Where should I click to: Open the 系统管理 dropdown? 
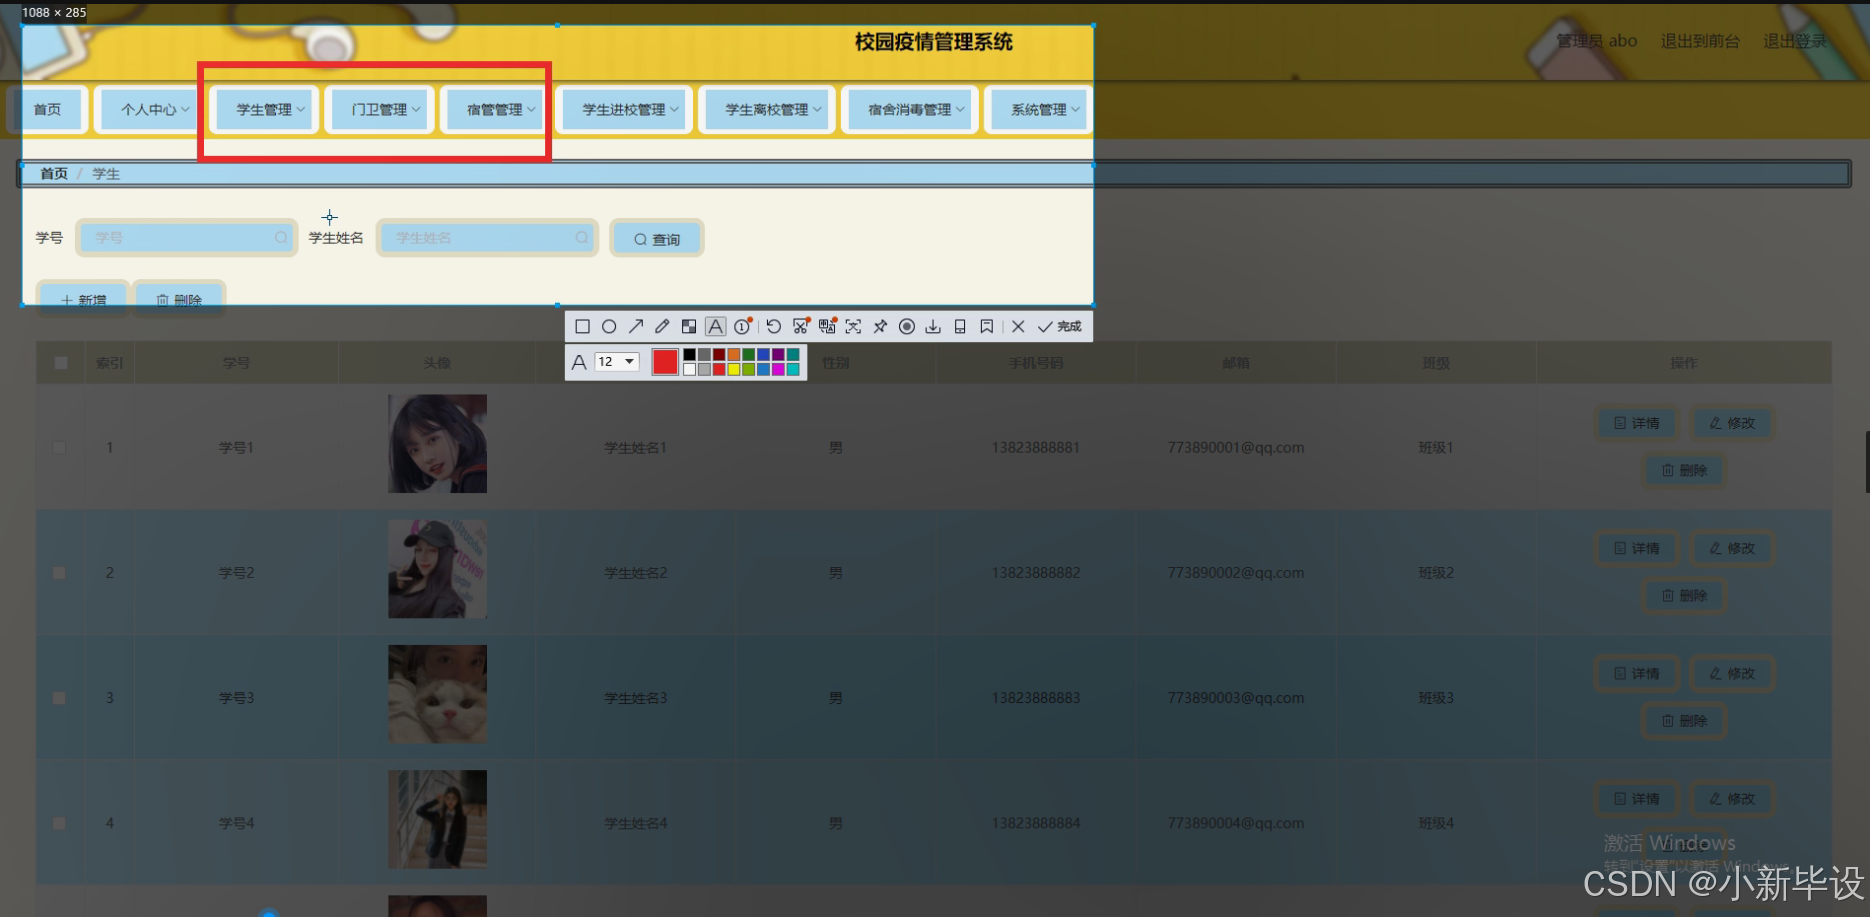[x=1038, y=109]
